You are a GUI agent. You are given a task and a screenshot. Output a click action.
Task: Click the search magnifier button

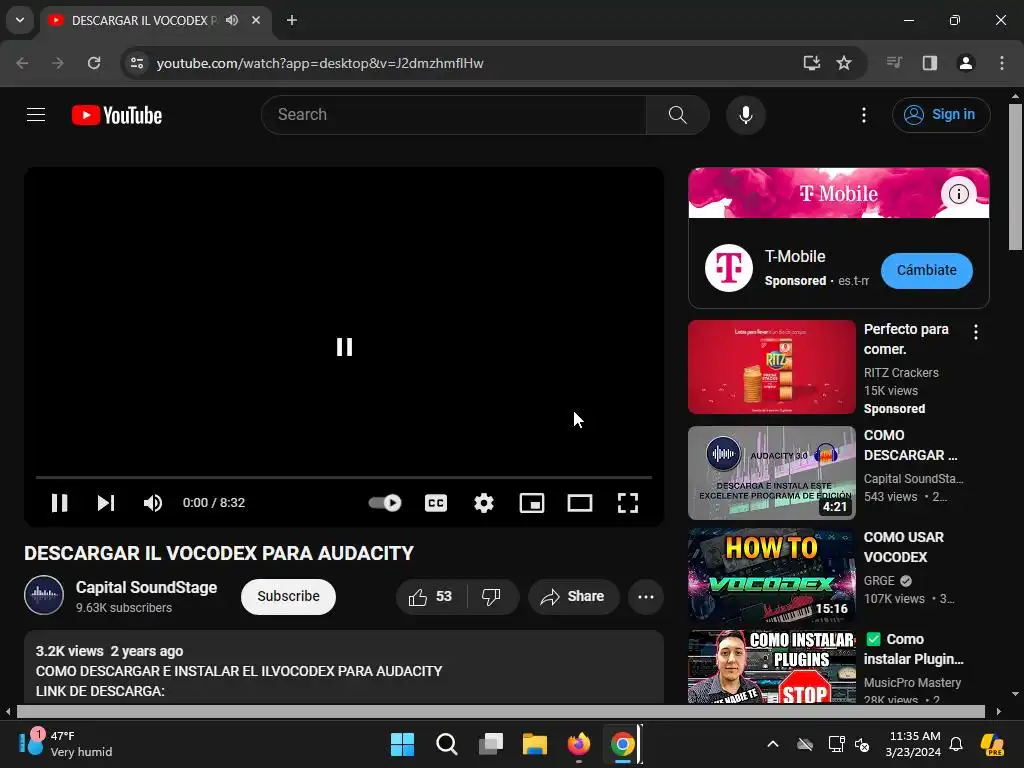(678, 115)
